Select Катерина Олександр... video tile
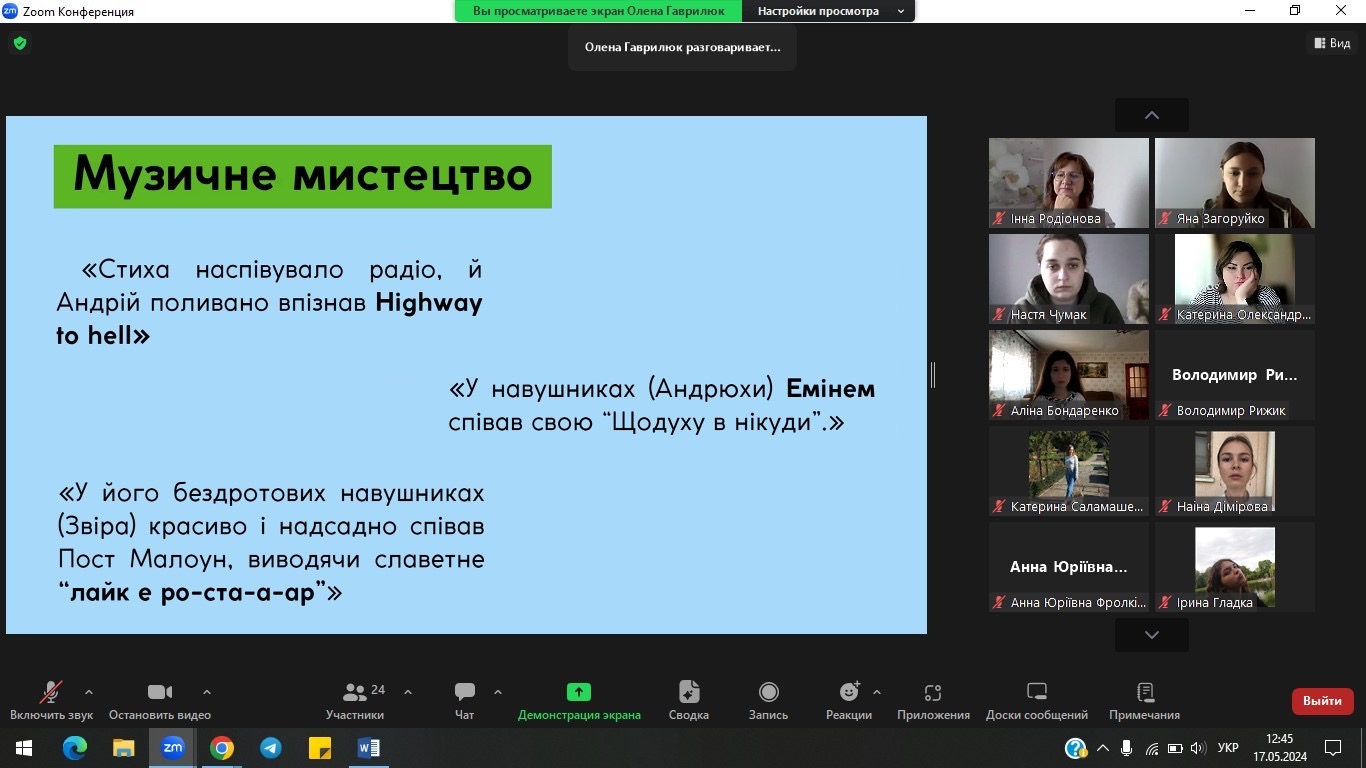The width and height of the screenshot is (1366, 768). 1235,279
